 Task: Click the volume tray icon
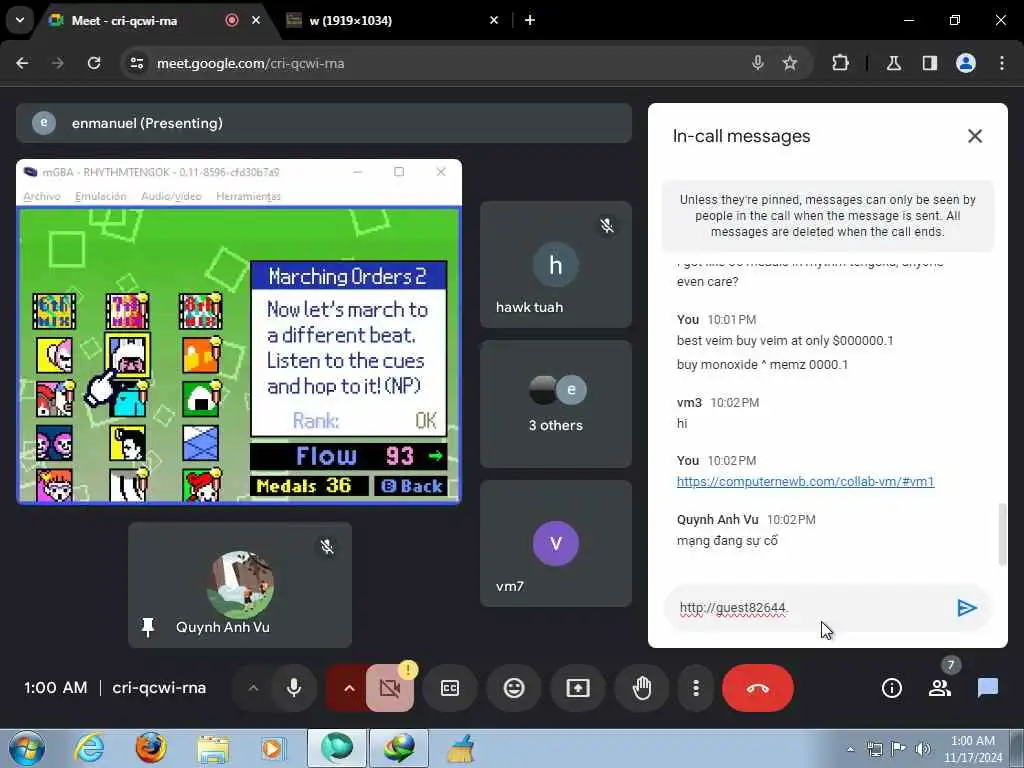point(923,749)
